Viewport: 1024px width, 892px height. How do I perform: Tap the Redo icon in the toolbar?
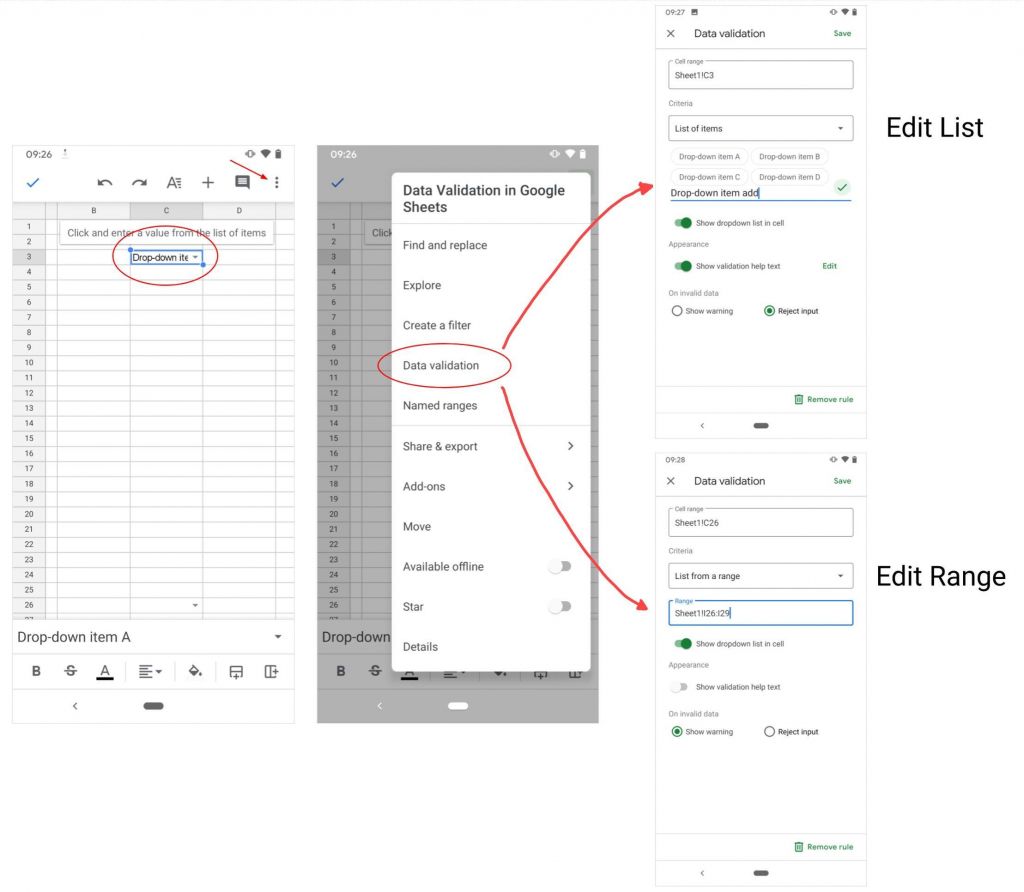pyautogui.click(x=140, y=183)
